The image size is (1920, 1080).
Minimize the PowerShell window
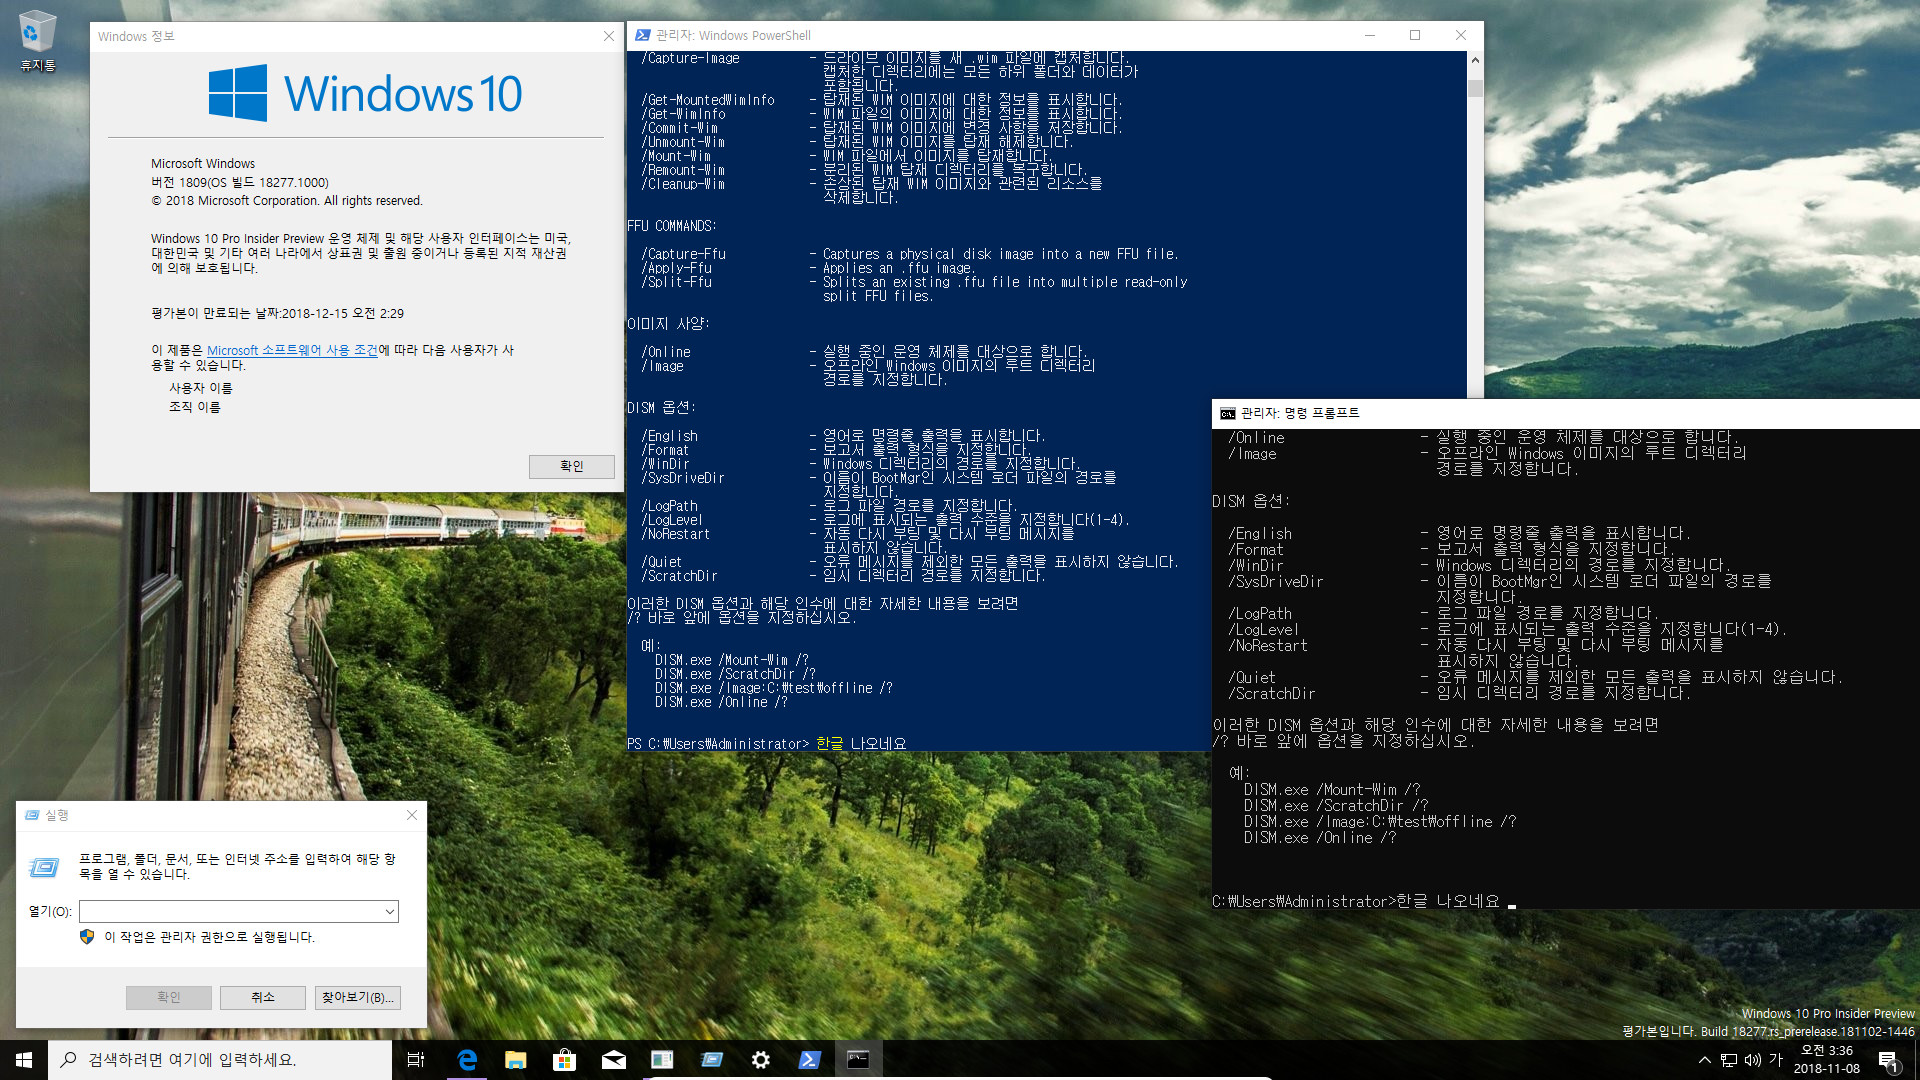pos(1370,35)
